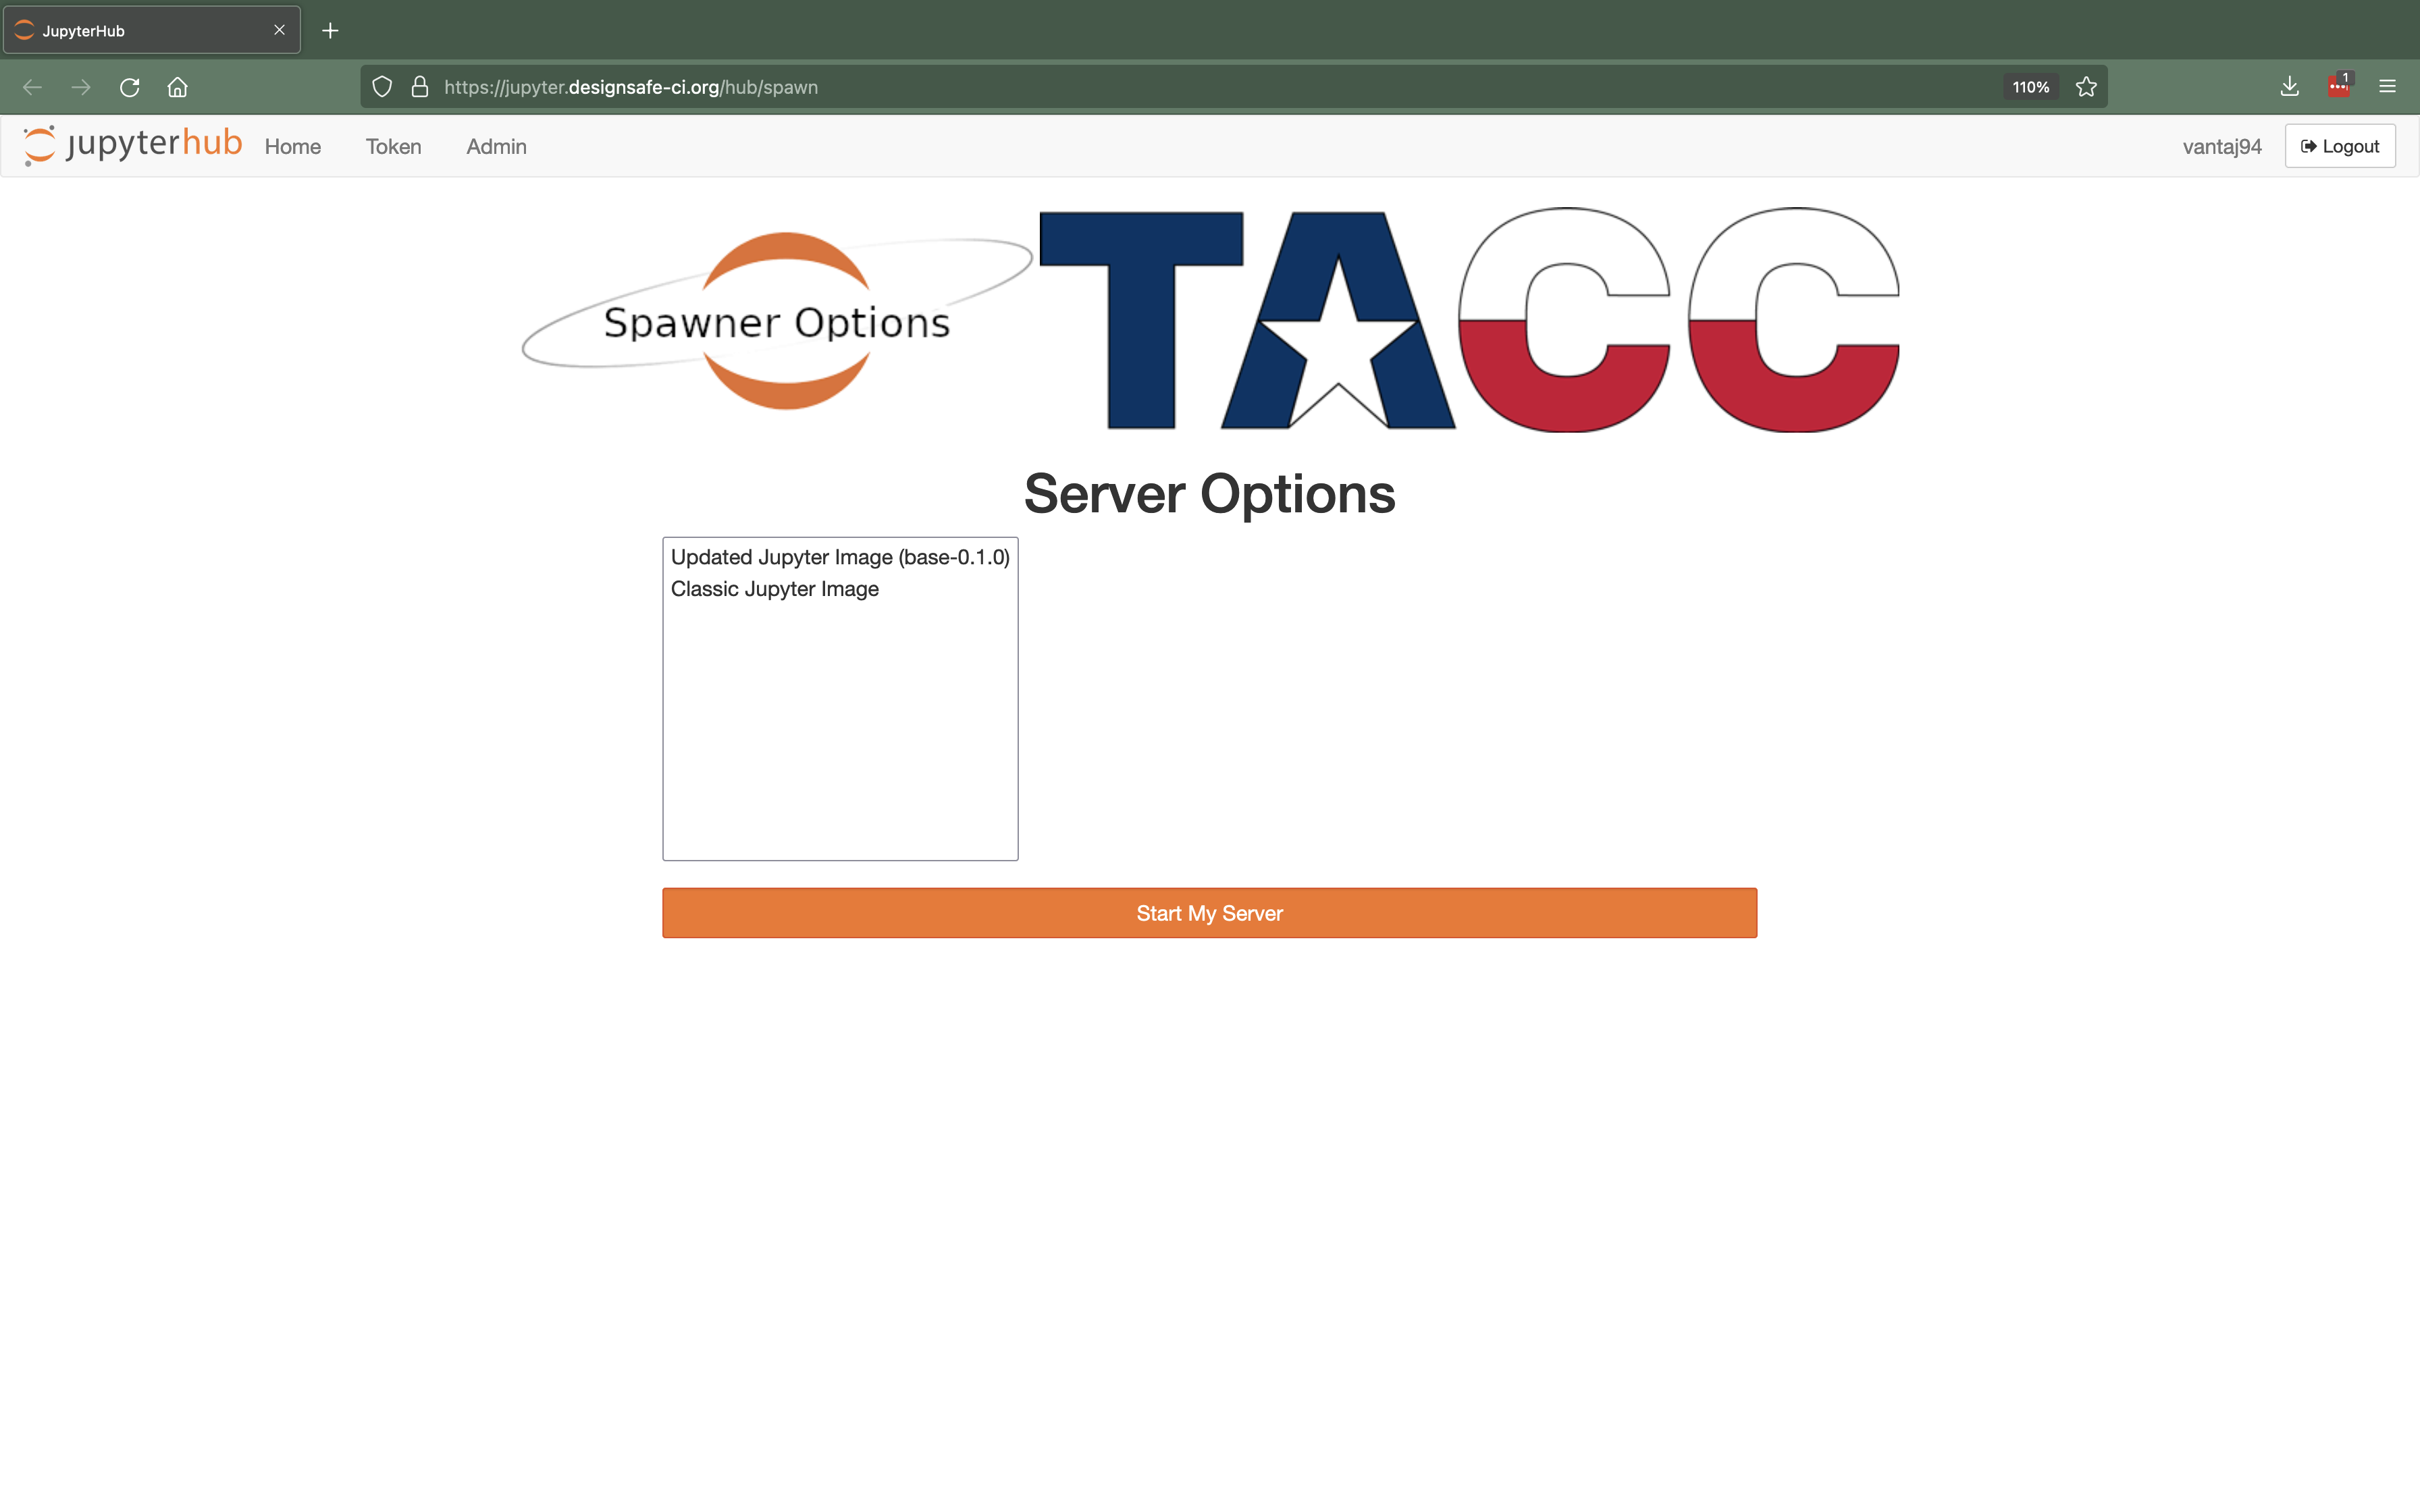Select Classic Jupyter Image option
Screen dimensions: 2420x1512
[x=774, y=589]
